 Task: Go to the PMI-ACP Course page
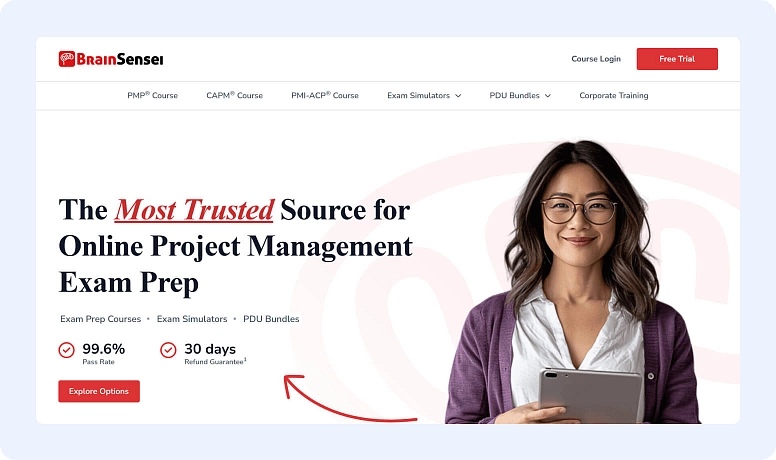[325, 96]
